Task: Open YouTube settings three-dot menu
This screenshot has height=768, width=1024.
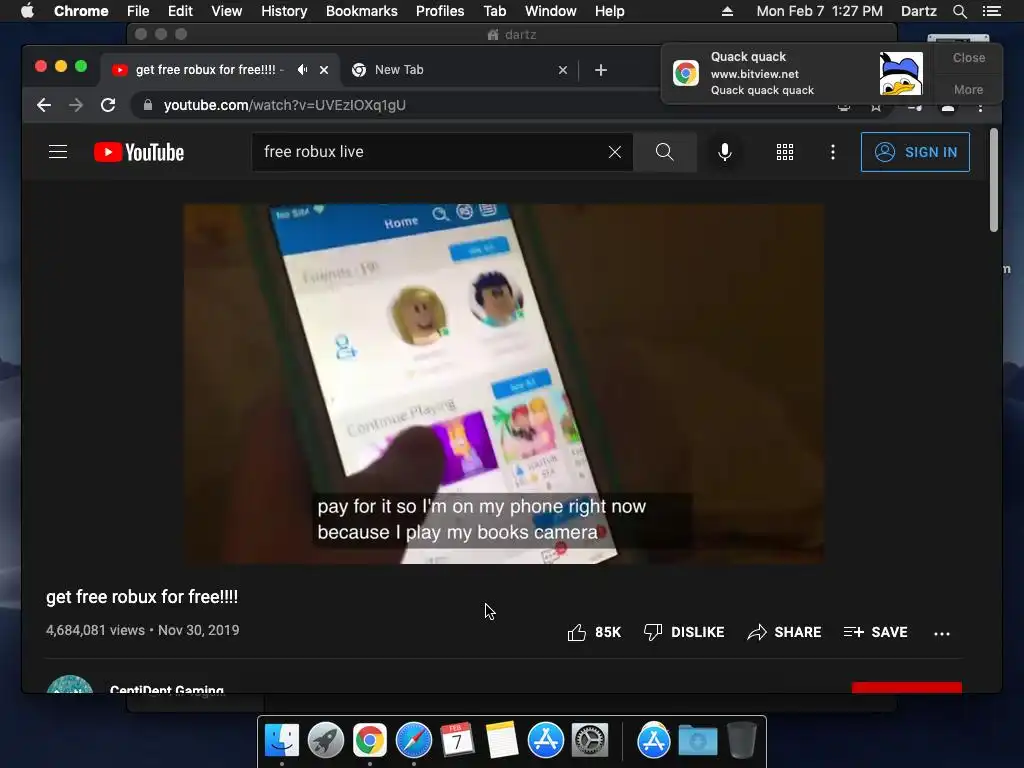Action: click(x=833, y=152)
